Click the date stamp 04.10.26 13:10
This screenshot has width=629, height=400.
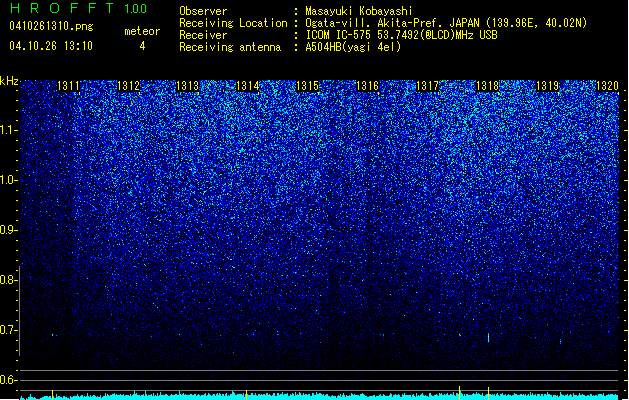tap(51, 46)
